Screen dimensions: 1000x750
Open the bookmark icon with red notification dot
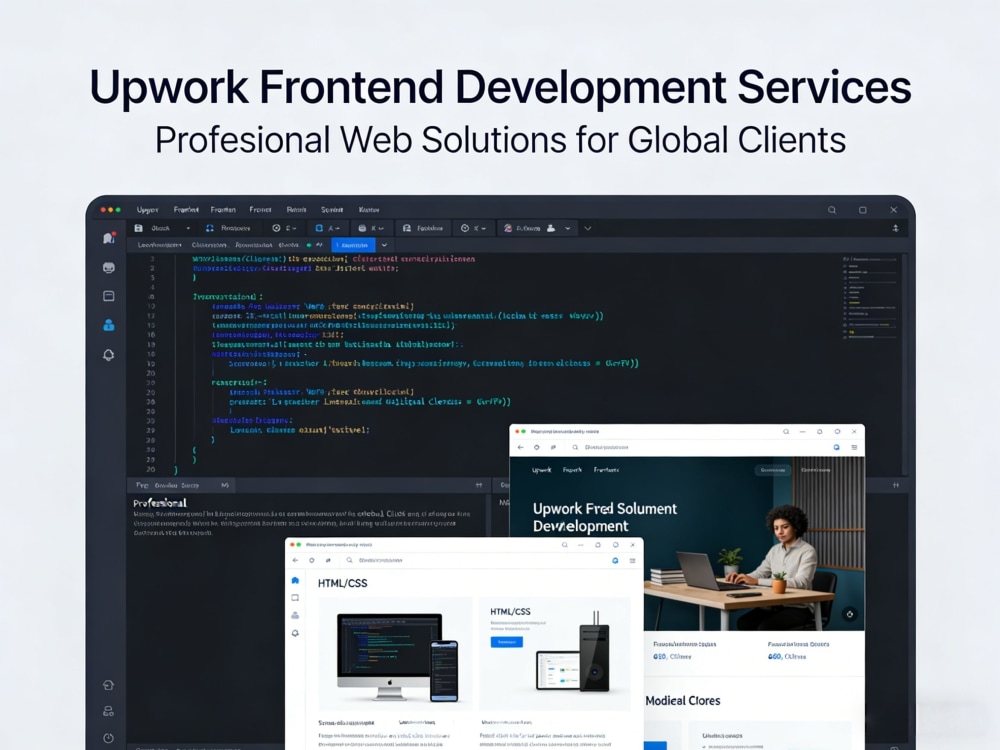(109, 238)
